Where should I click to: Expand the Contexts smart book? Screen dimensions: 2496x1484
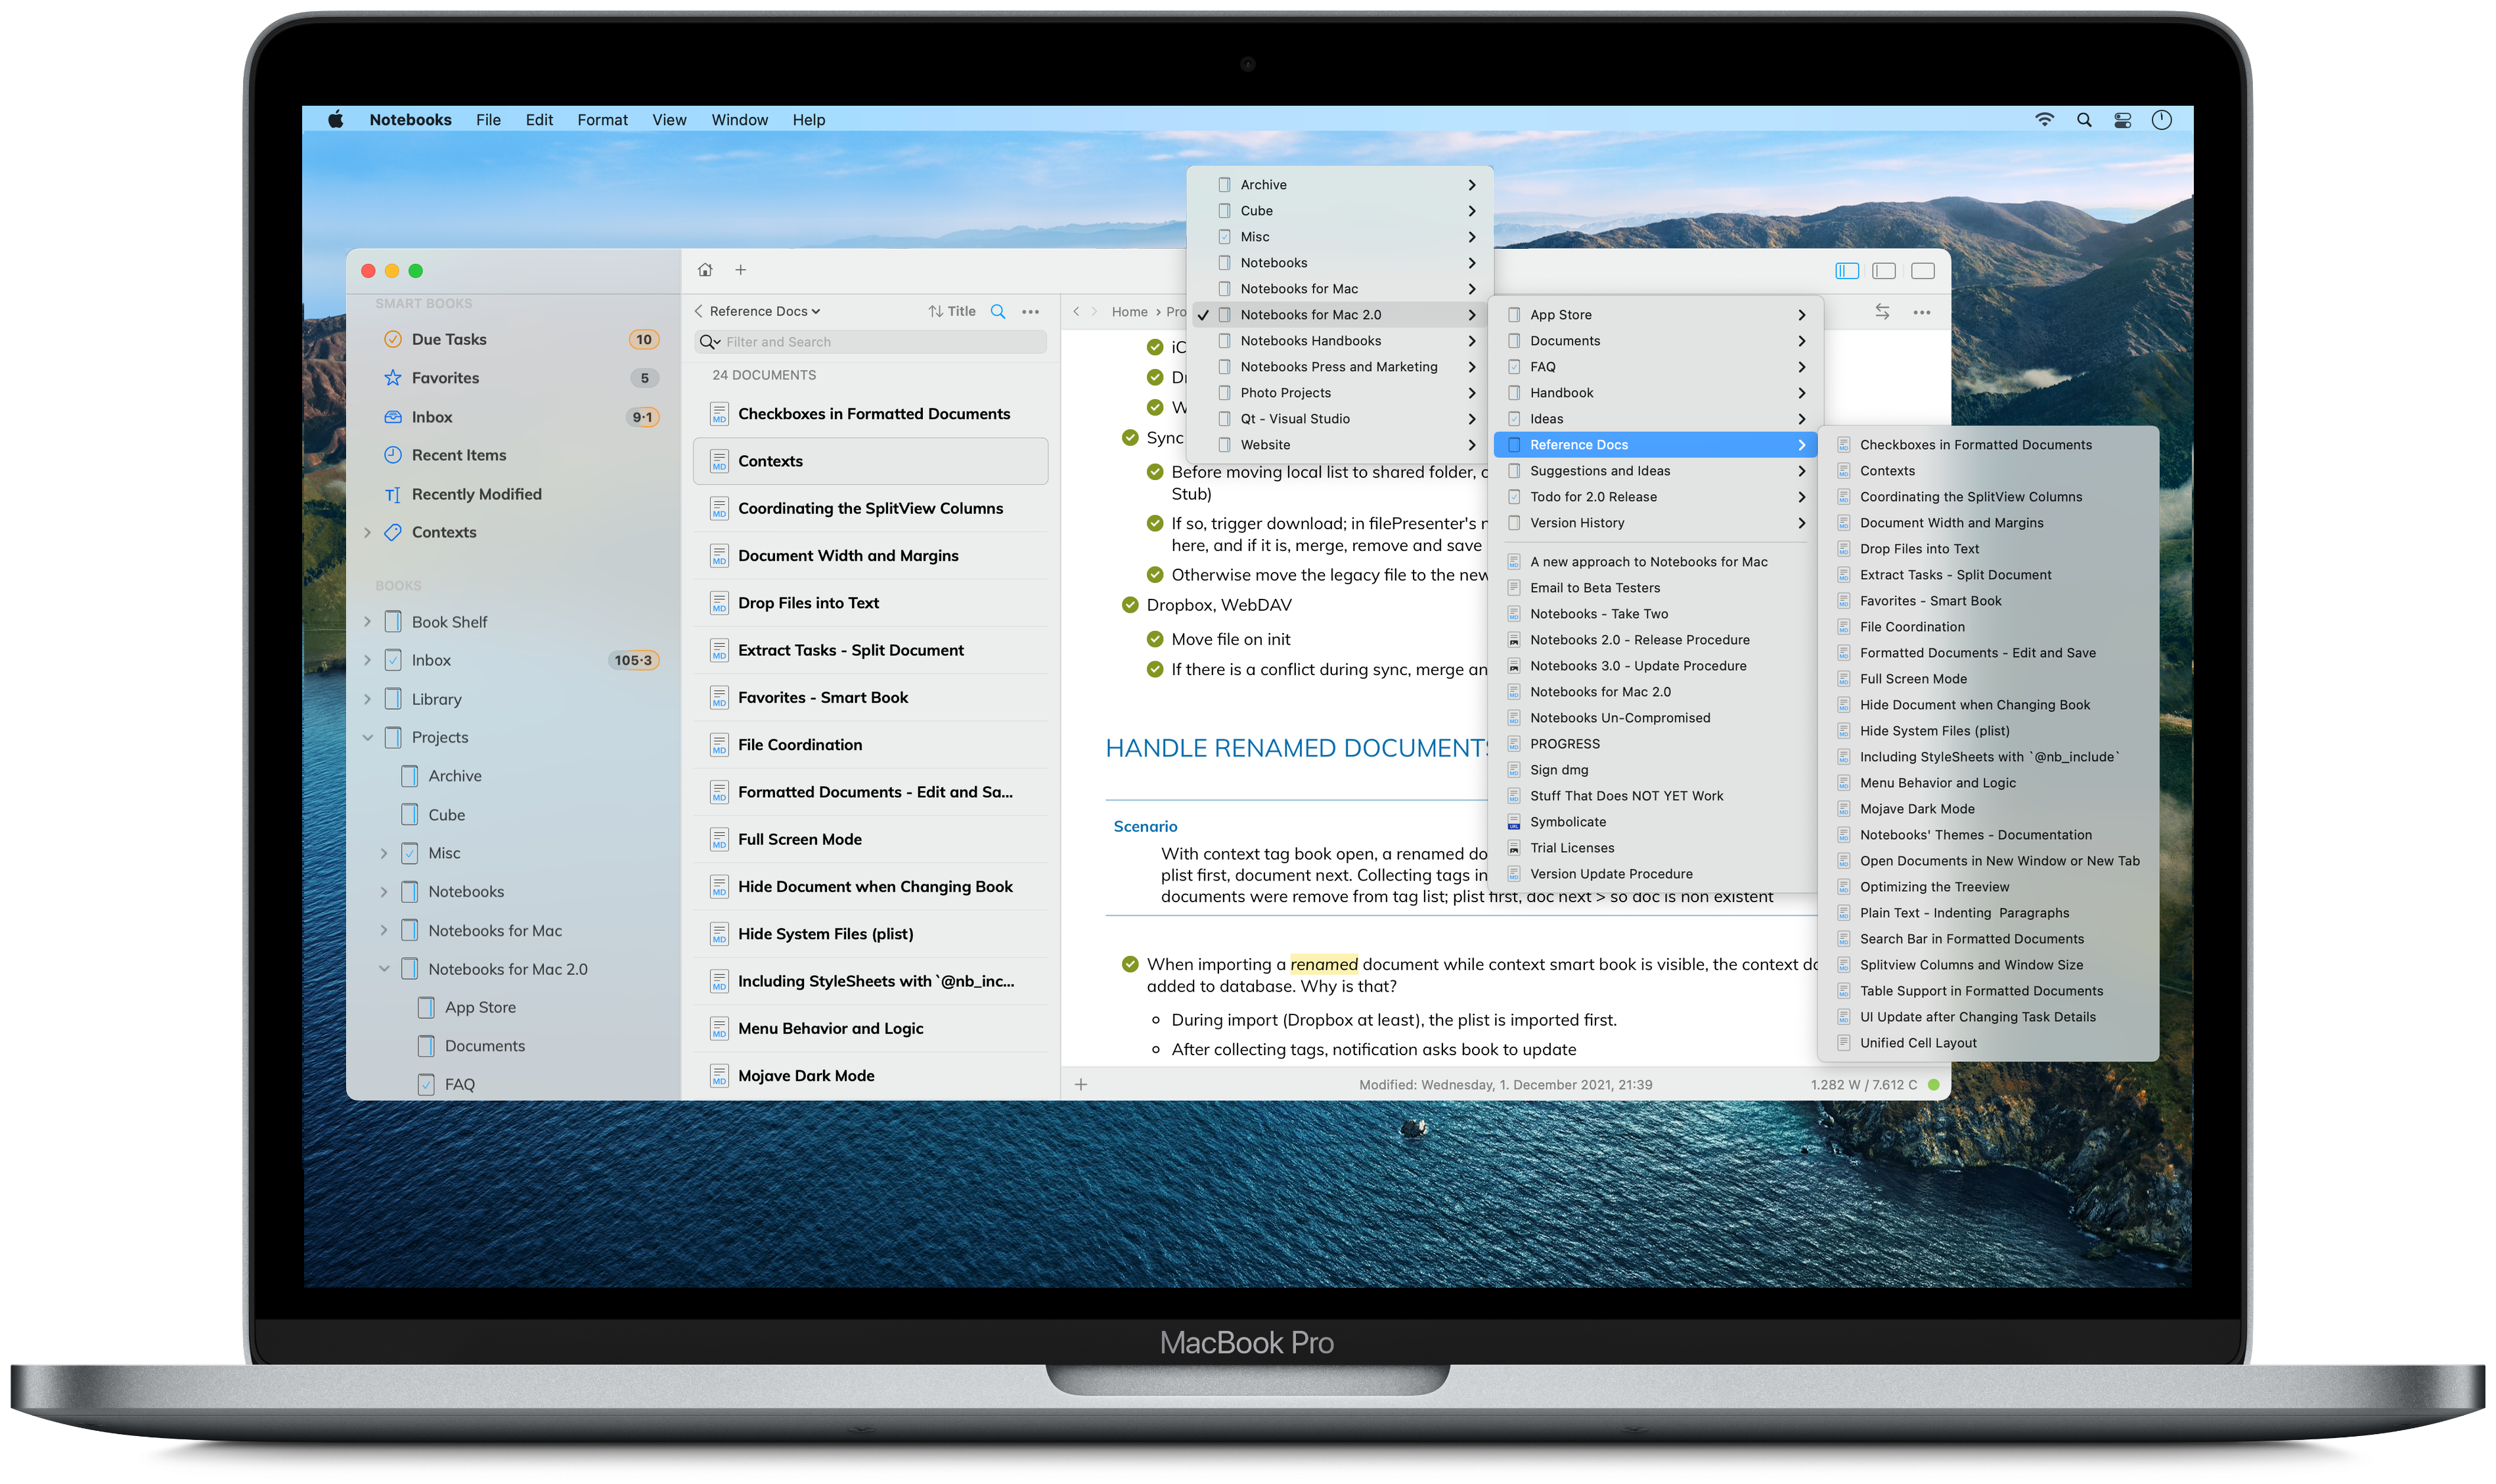point(367,532)
